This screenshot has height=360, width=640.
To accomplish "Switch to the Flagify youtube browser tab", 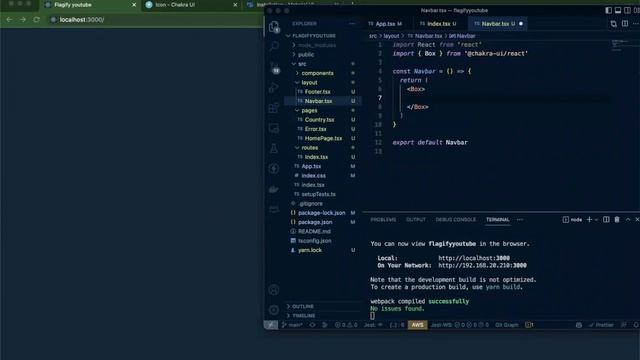I will click(90, 5).
